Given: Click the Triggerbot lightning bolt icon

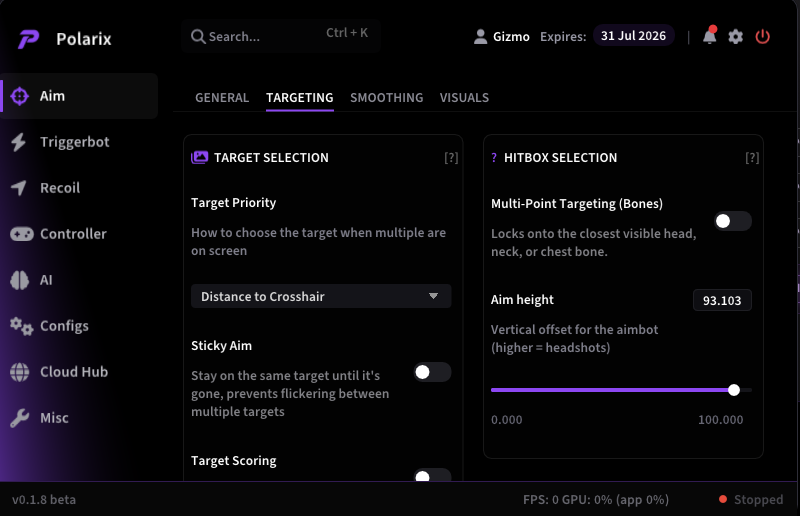Looking at the screenshot, I should click(18, 142).
